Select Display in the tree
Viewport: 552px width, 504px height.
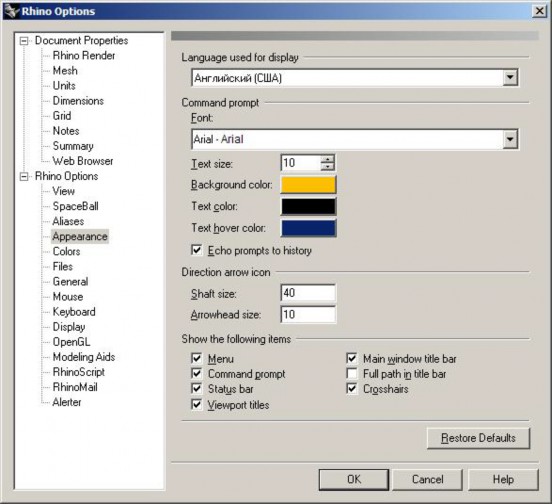click(69, 327)
